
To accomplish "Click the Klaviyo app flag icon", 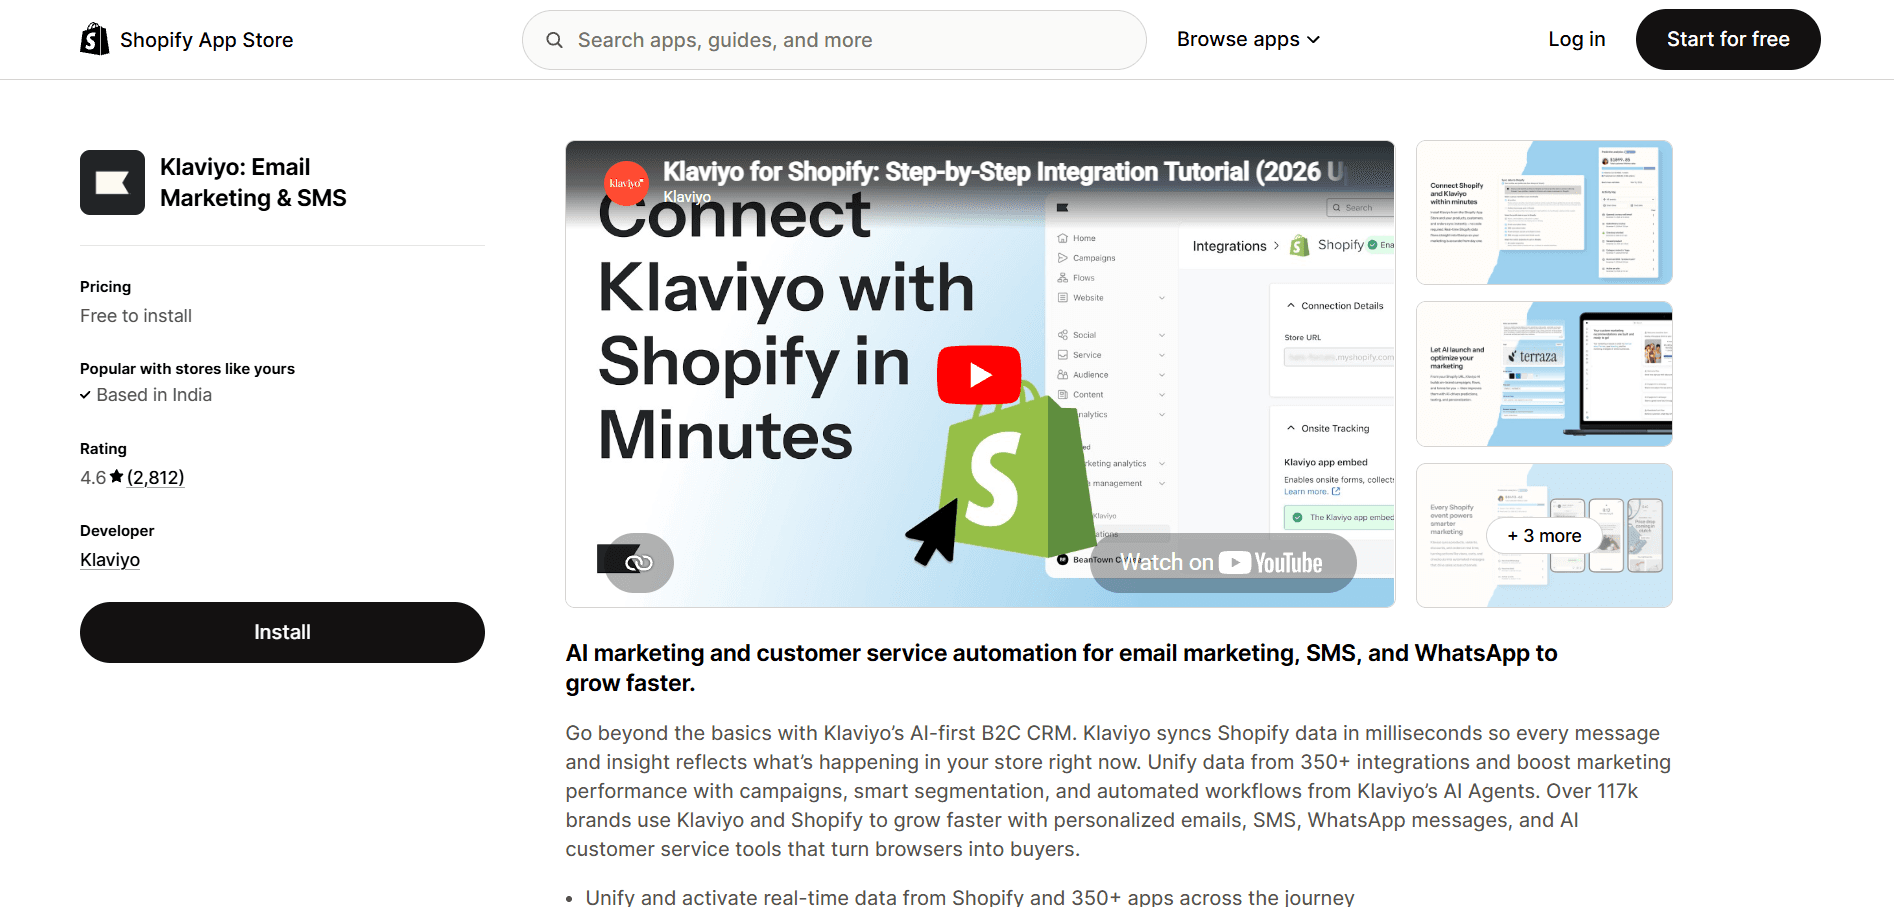I will [x=112, y=182].
